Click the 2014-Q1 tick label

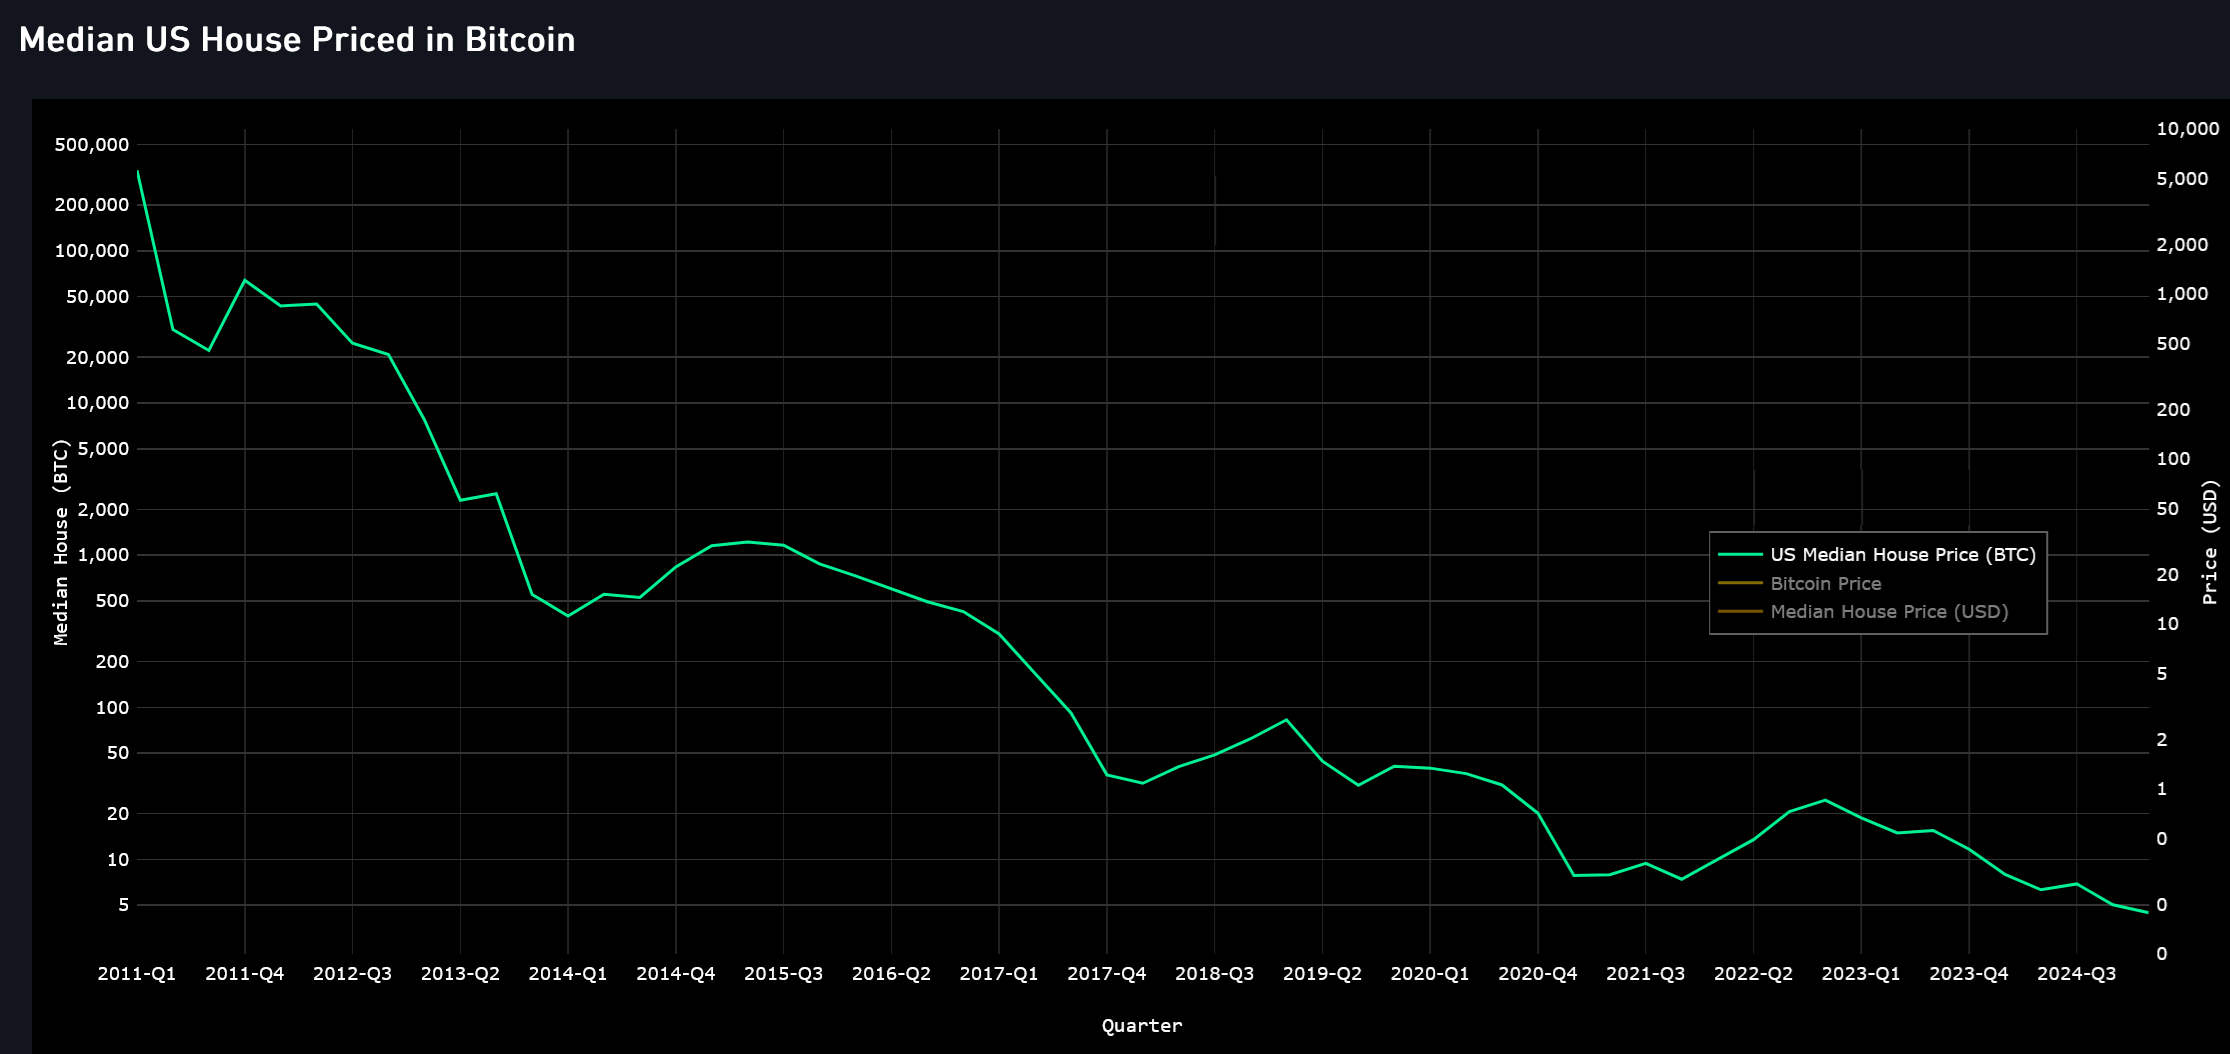(568, 974)
